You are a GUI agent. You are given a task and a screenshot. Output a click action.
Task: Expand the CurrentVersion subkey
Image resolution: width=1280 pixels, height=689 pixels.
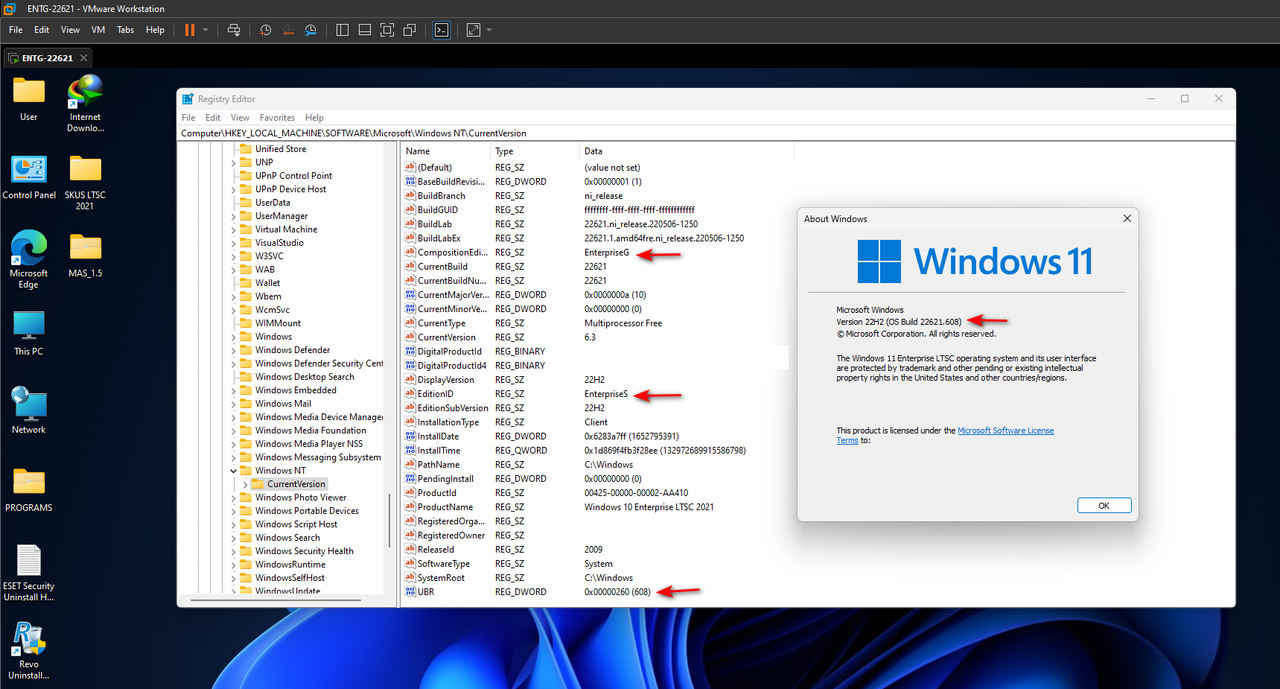246,484
